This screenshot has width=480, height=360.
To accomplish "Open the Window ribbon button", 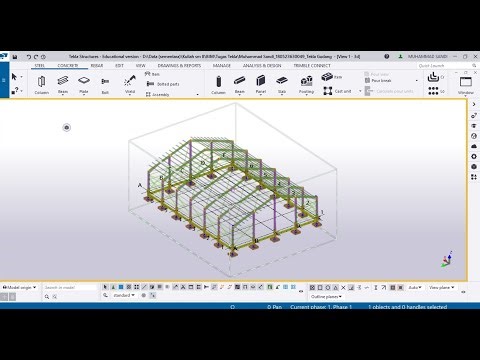I will (x=466, y=85).
